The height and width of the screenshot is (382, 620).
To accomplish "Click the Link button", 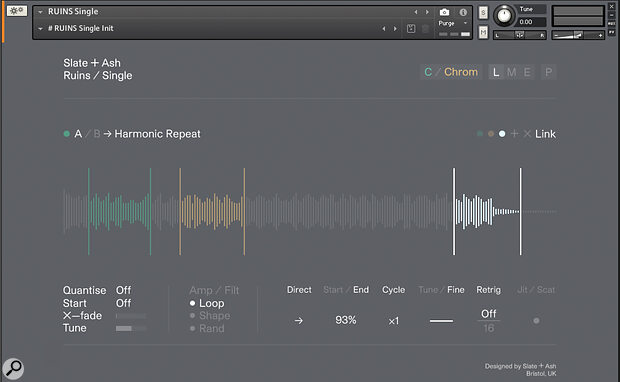I will click(x=545, y=134).
